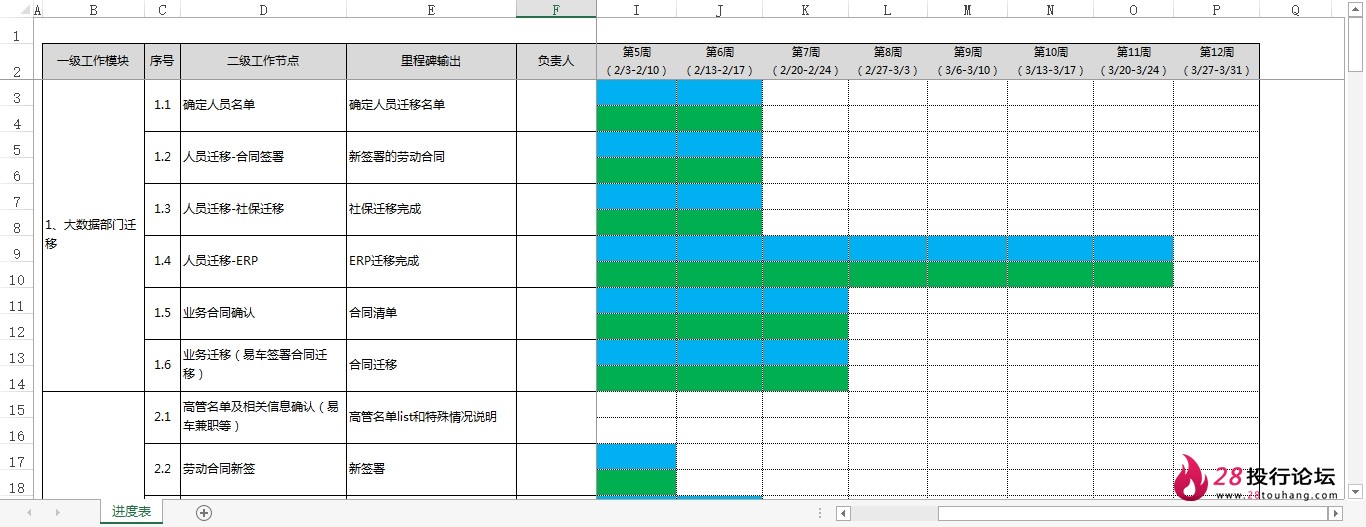The image size is (1366, 527).
Task: Select column Q header
Action: [x=1295, y=9]
